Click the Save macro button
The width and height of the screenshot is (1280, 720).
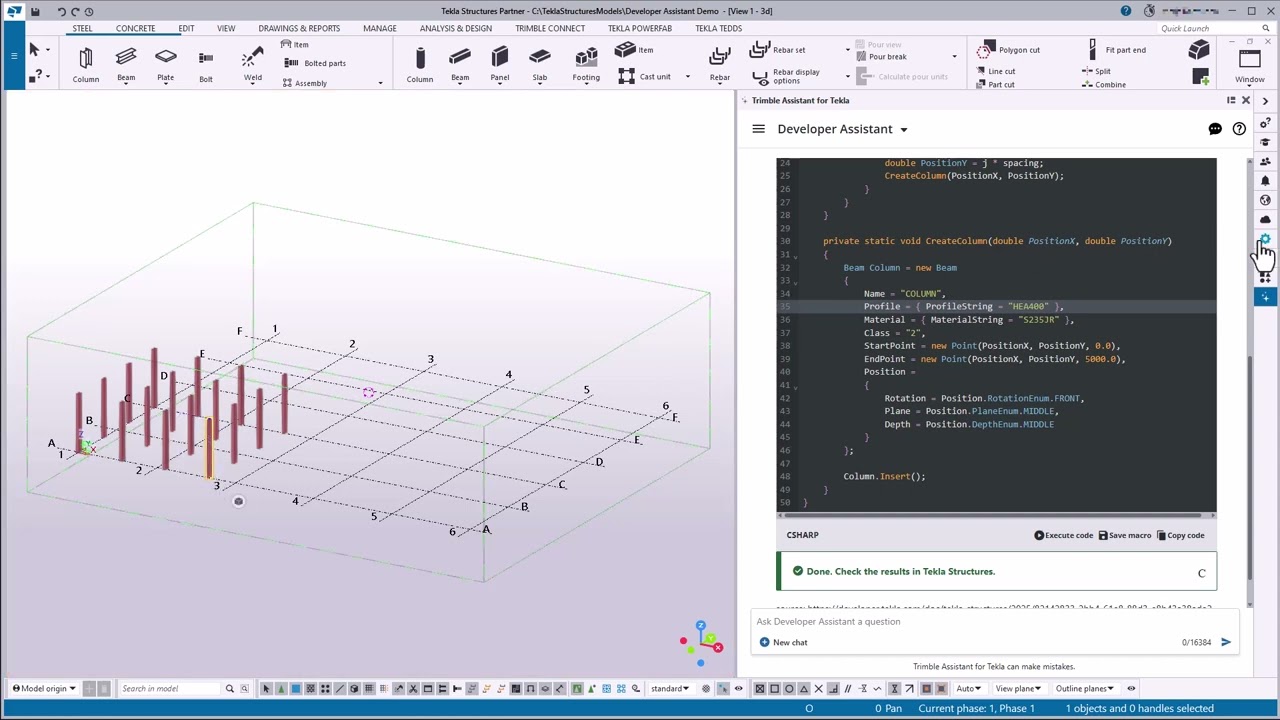point(1125,535)
